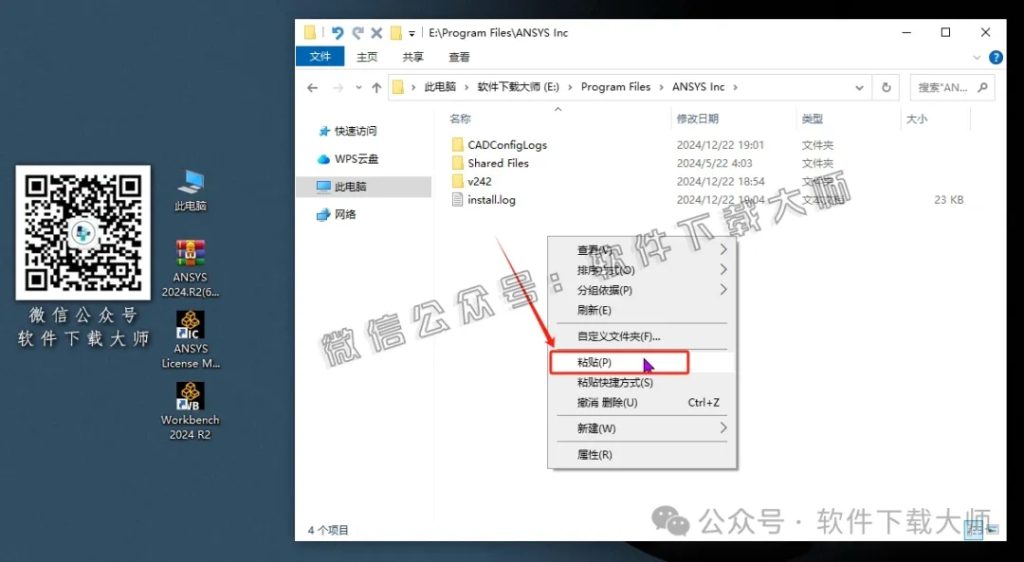The image size is (1024, 562).
Task: Open the quick access toolbar customize arrow
Action: (x=411, y=33)
